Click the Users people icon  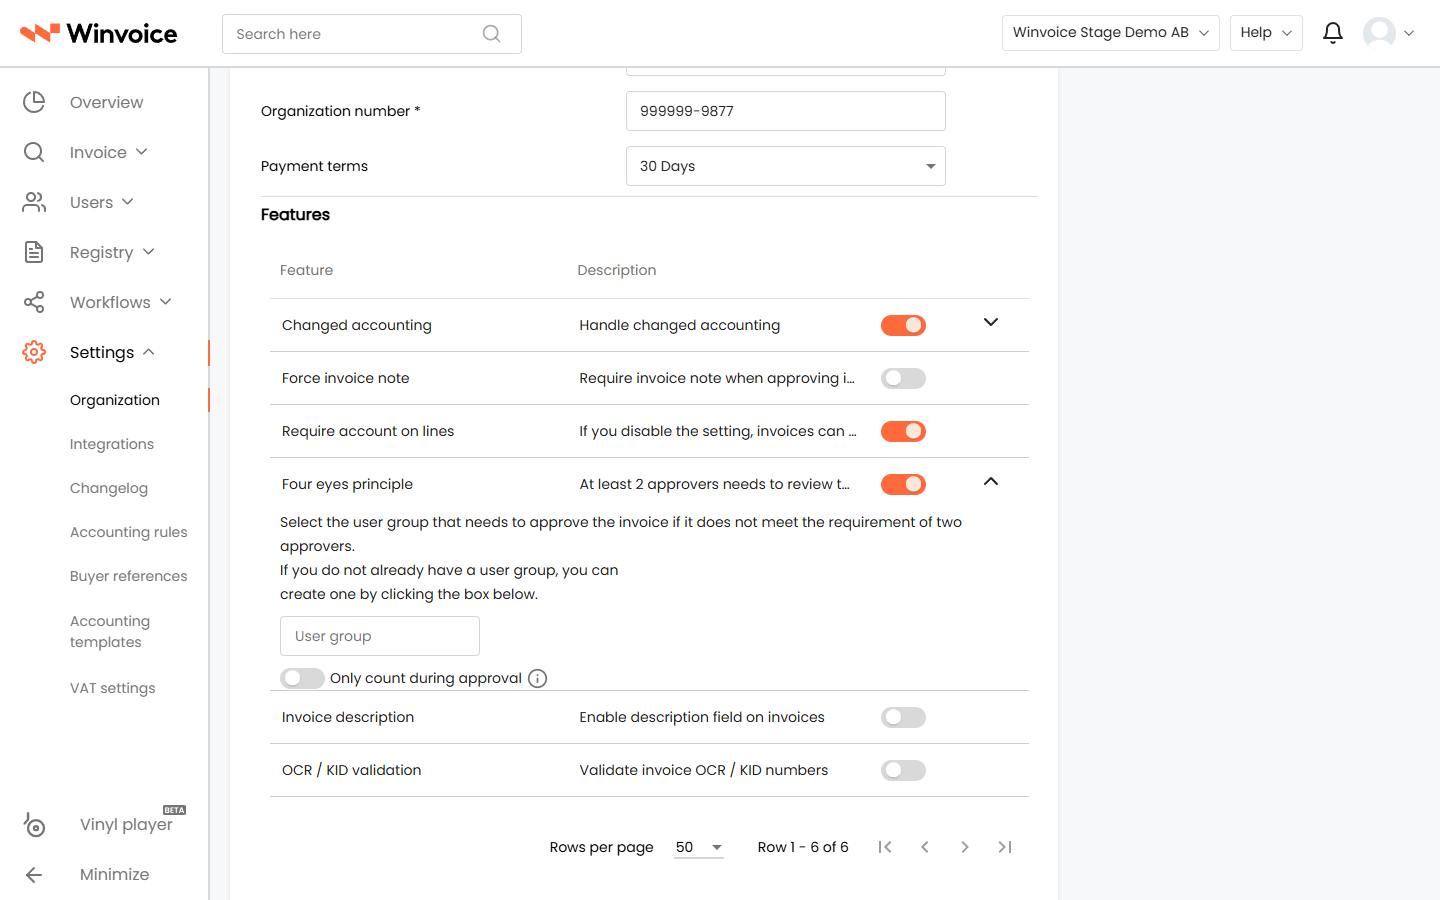[34, 202]
